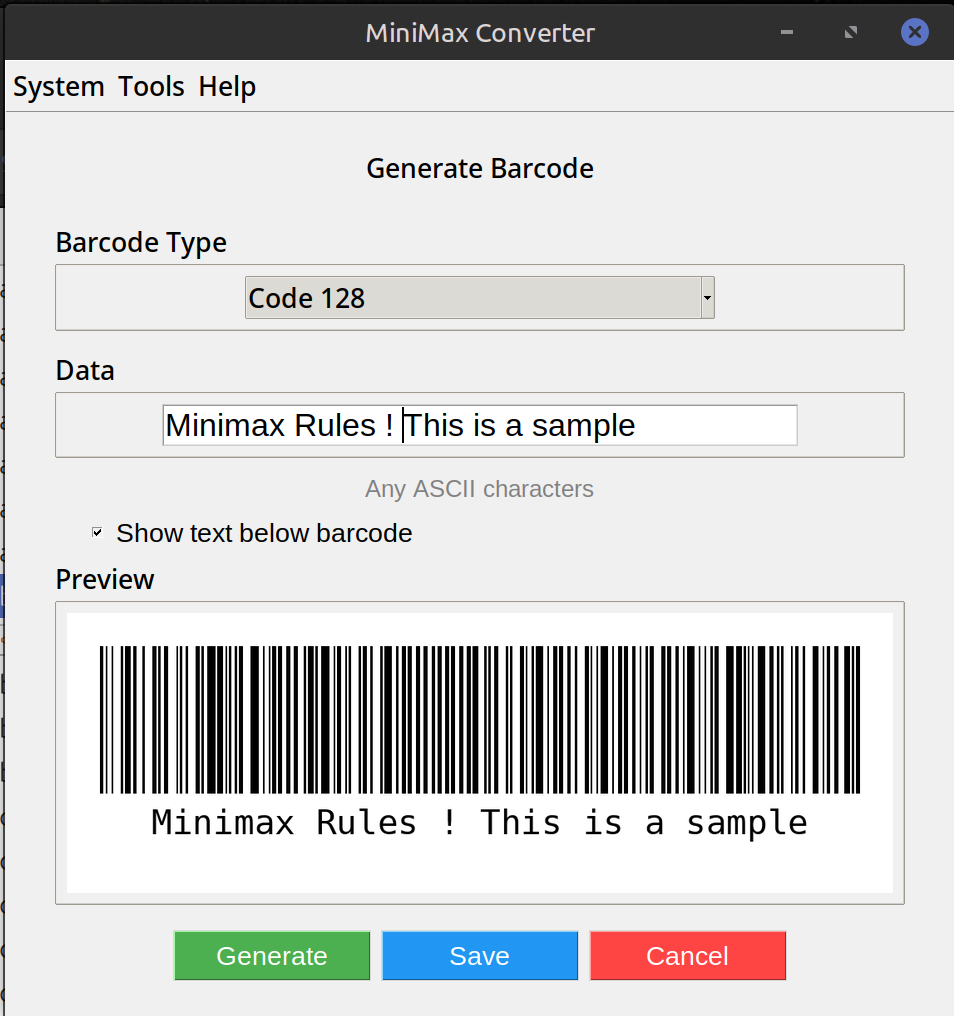
Task: Close the MiniMax Converter window
Action: 915,32
